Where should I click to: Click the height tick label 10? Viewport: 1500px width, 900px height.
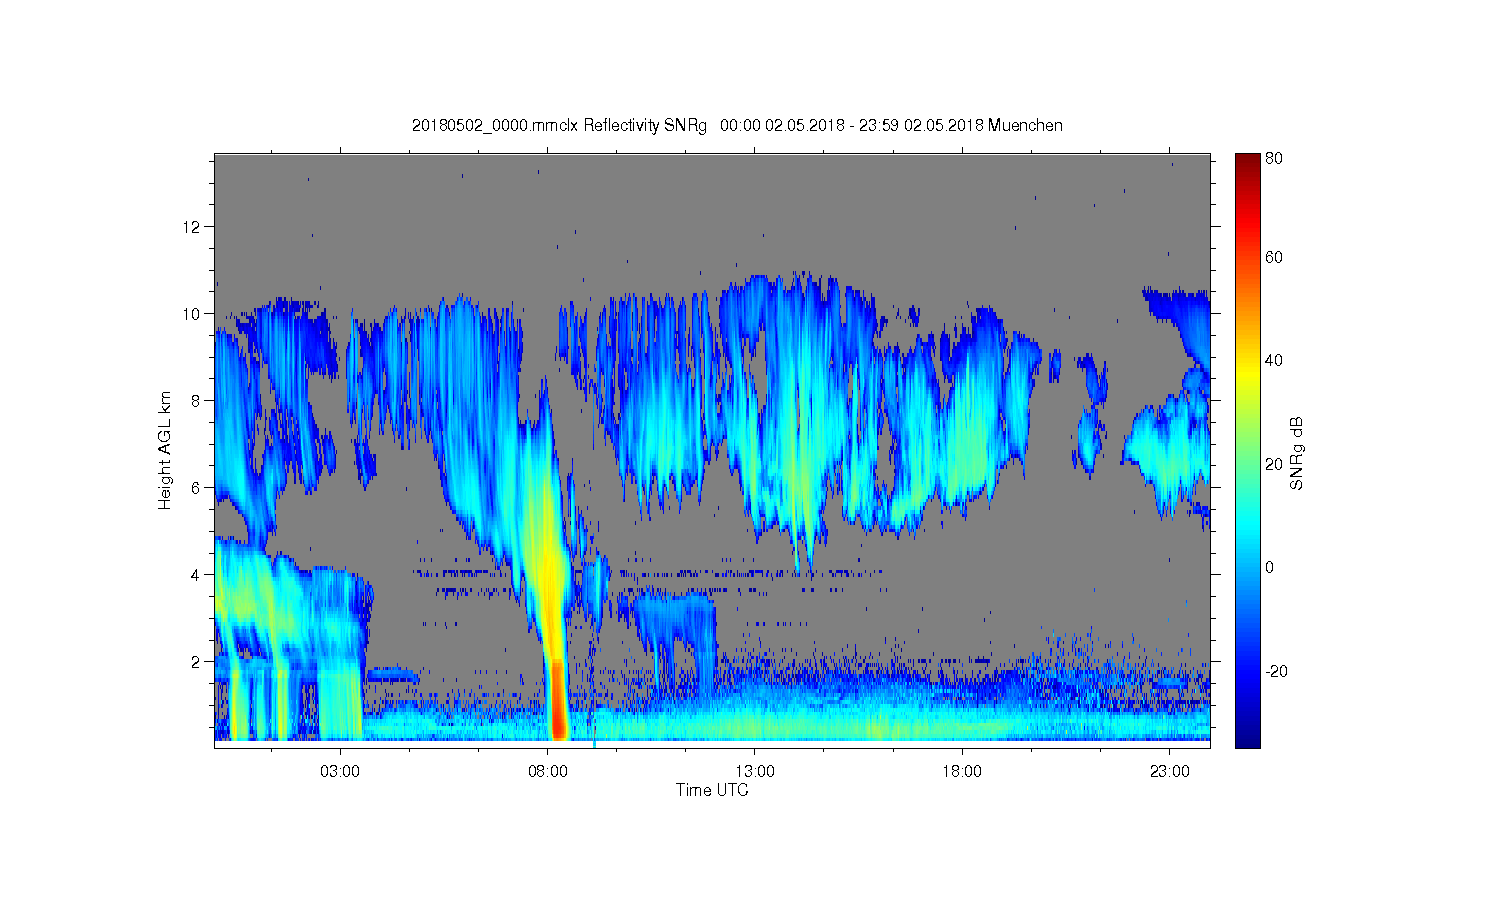192,314
